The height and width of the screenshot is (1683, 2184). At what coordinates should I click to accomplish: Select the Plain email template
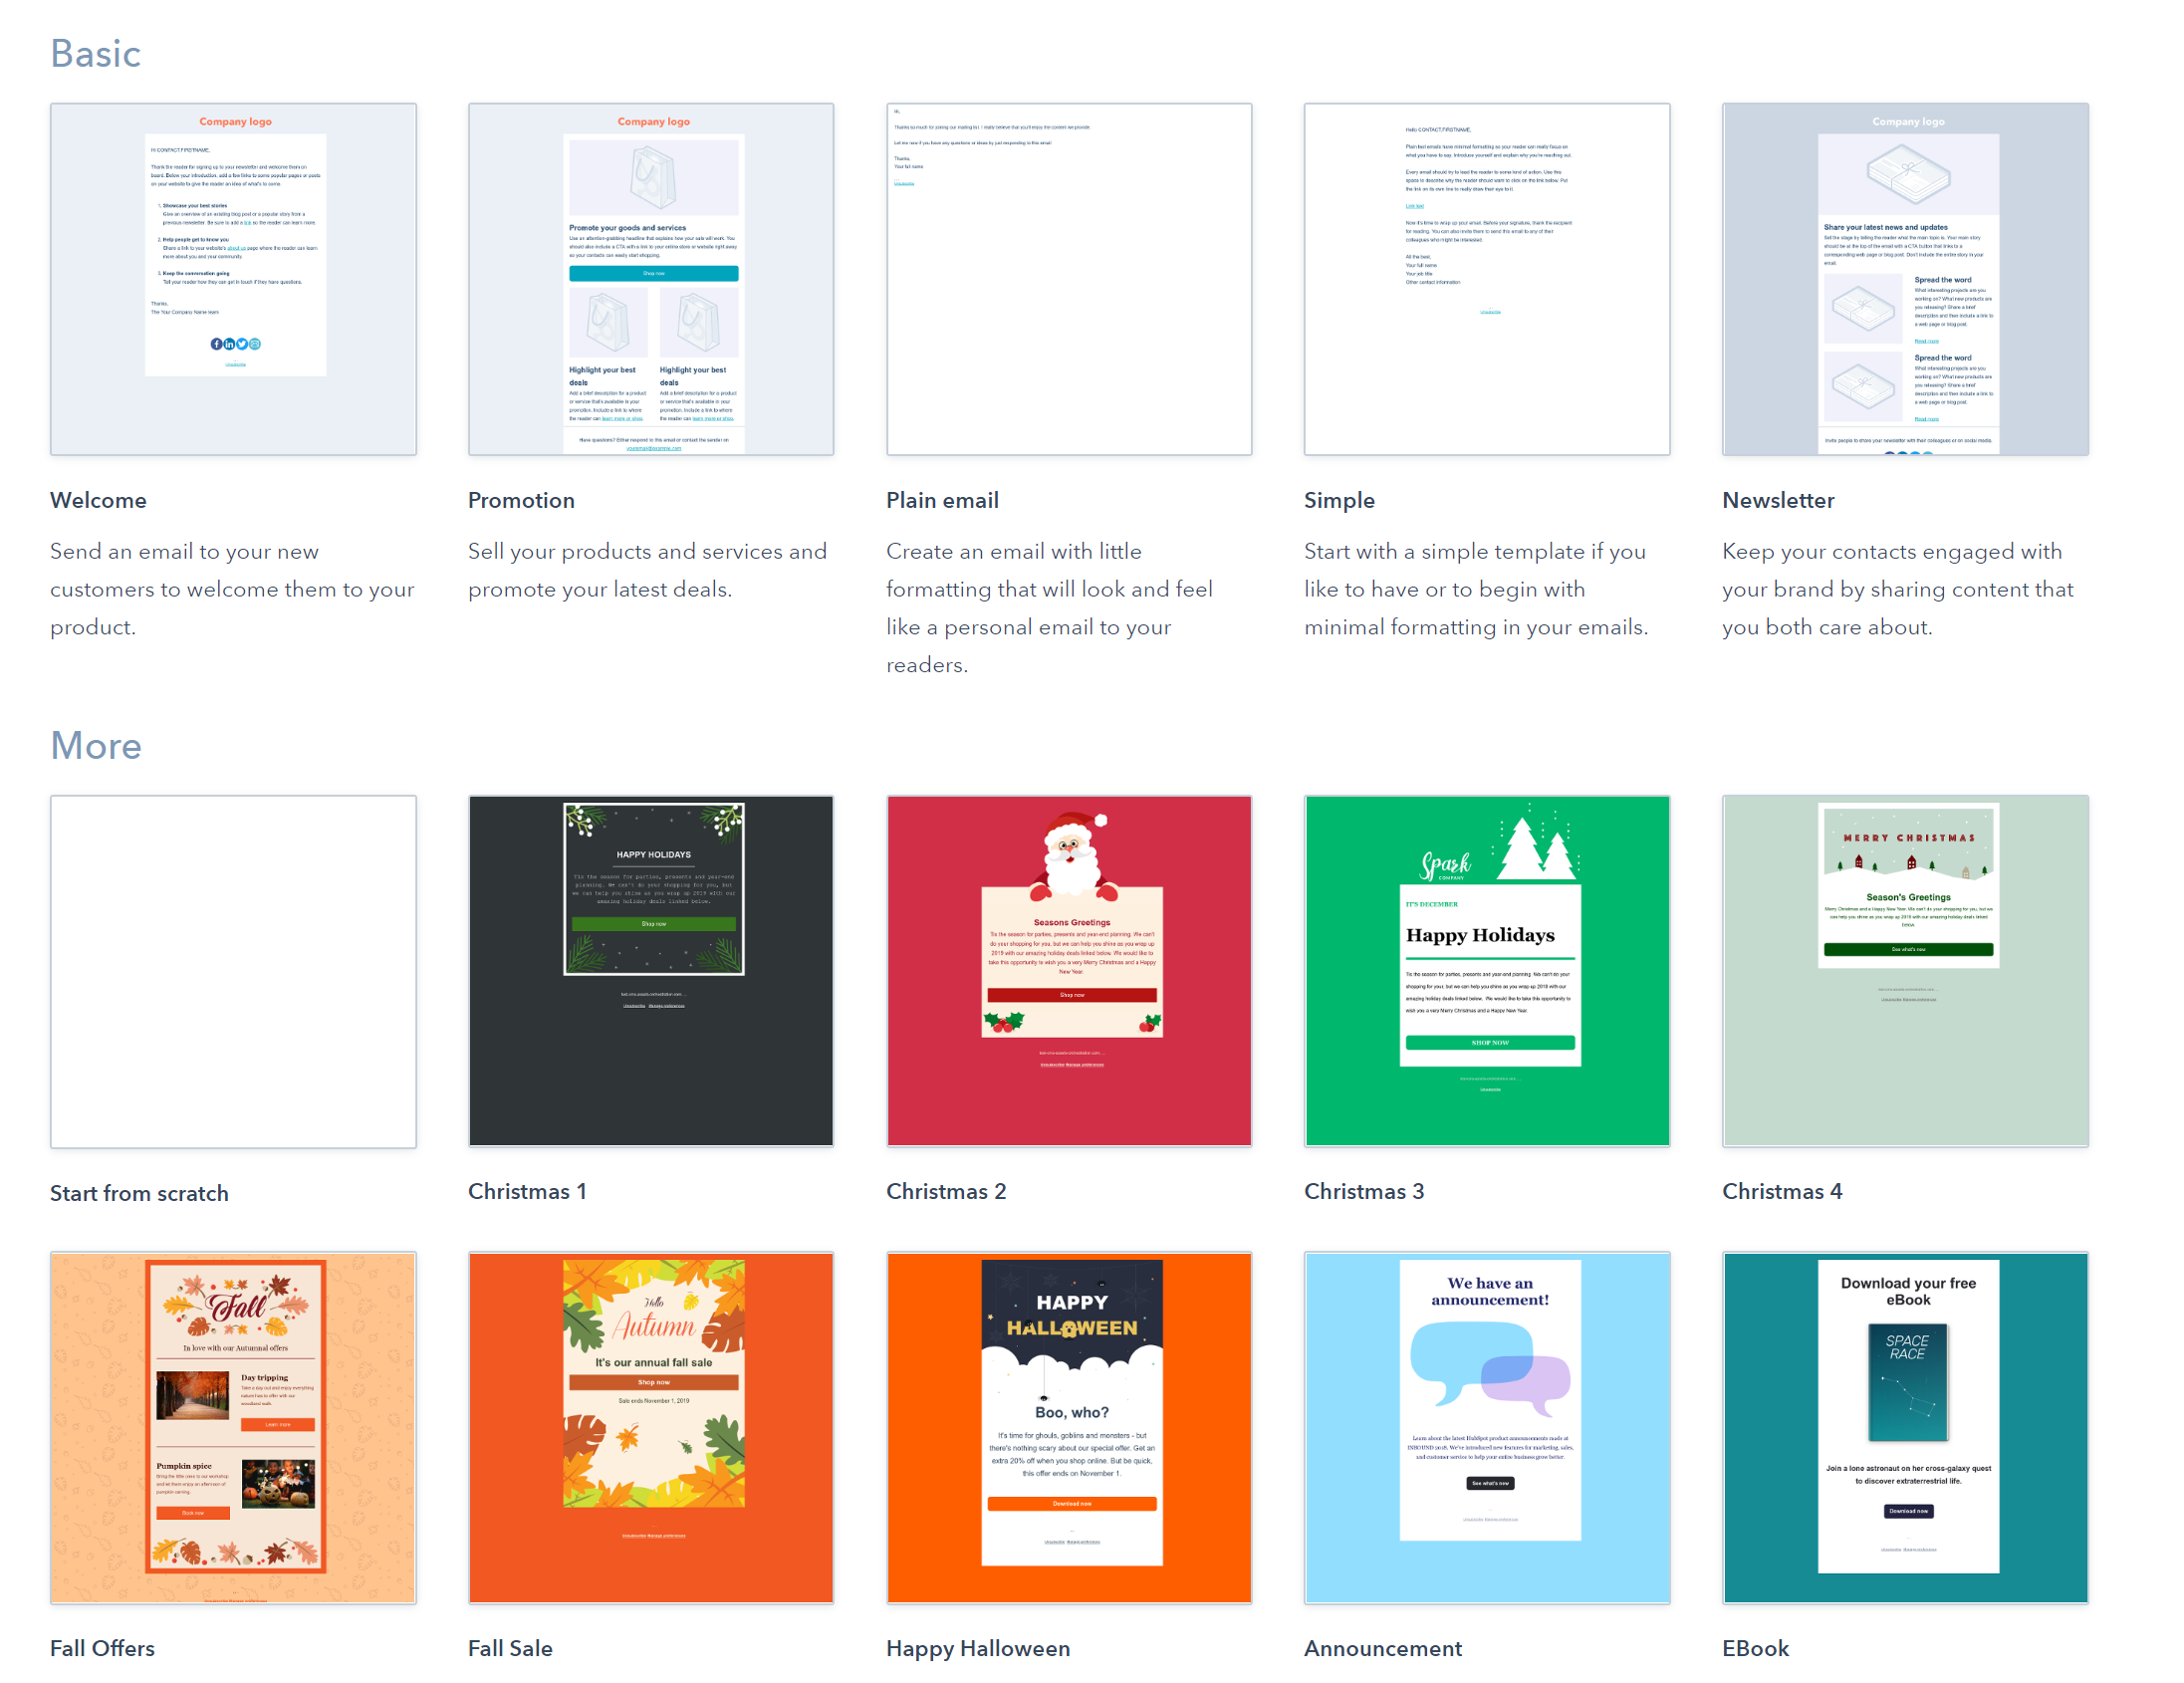(x=1069, y=279)
